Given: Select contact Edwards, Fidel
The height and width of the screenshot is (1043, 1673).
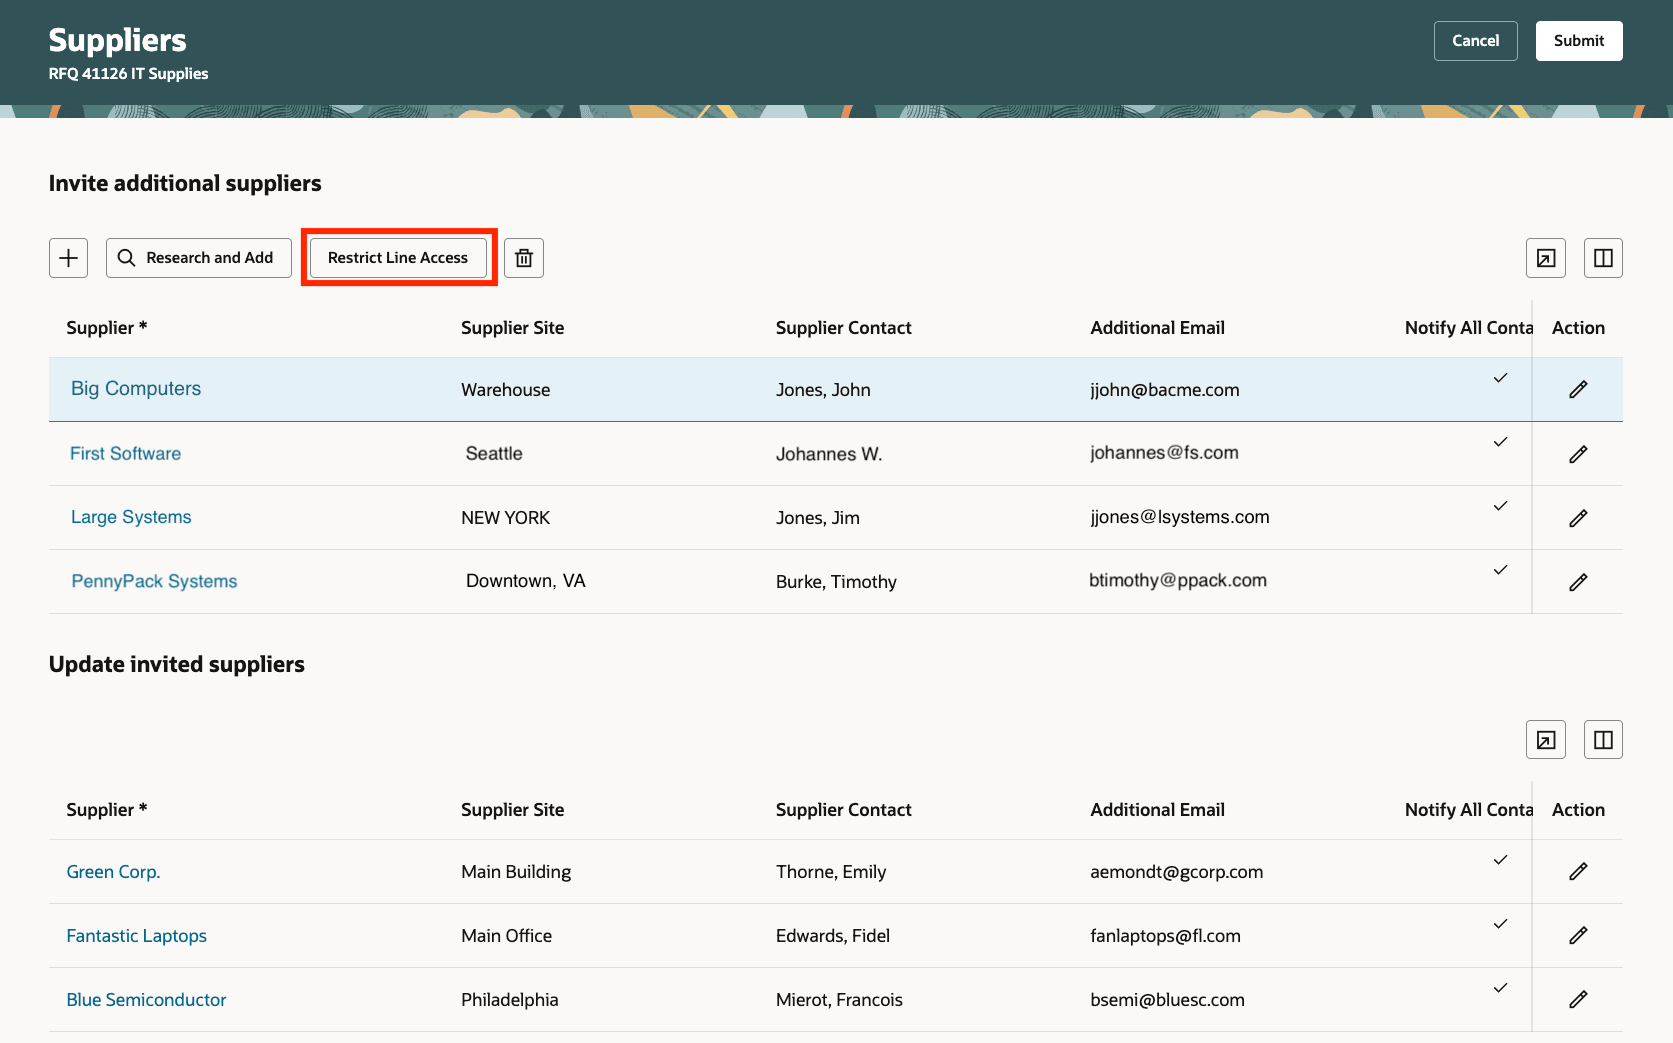Looking at the screenshot, I should point(832,936).
